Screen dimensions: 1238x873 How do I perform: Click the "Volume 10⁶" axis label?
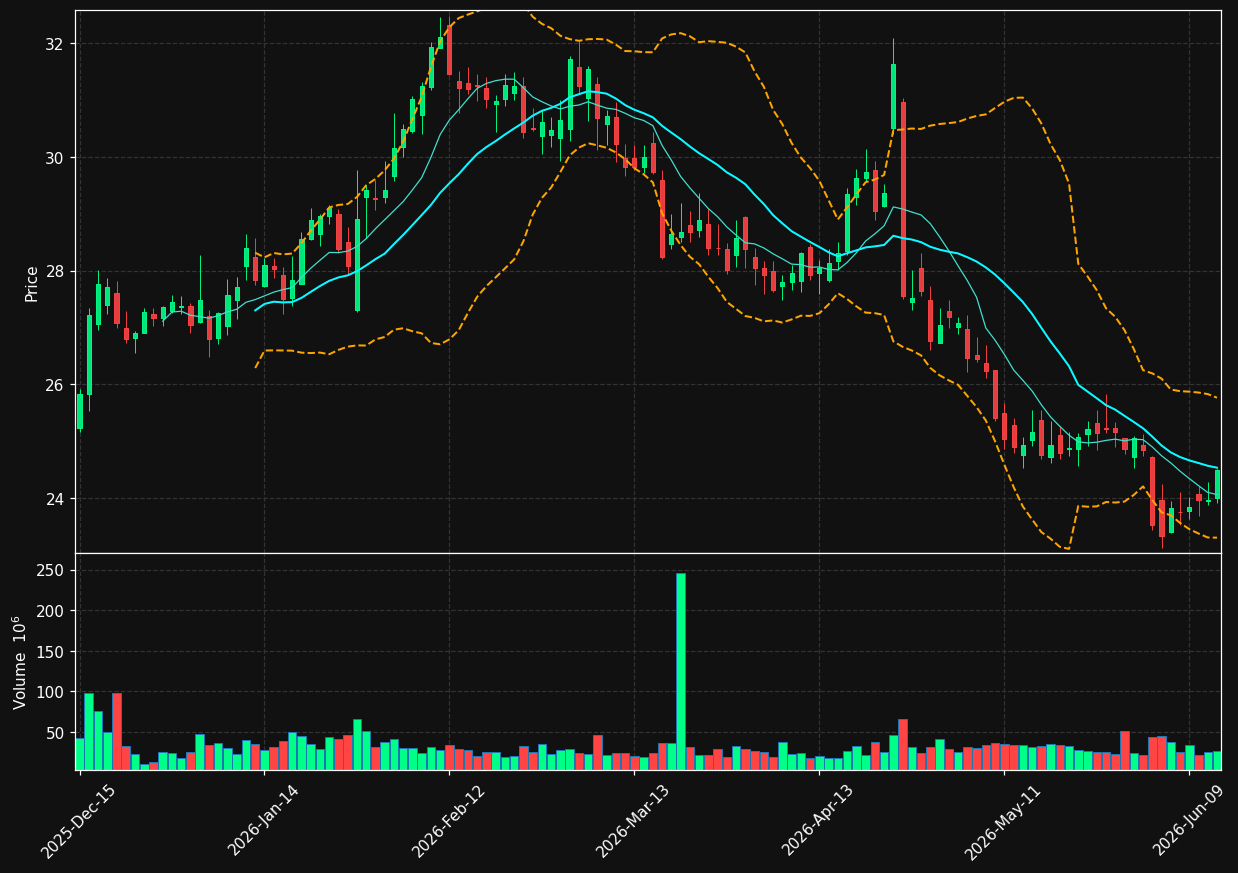point(20,662)
